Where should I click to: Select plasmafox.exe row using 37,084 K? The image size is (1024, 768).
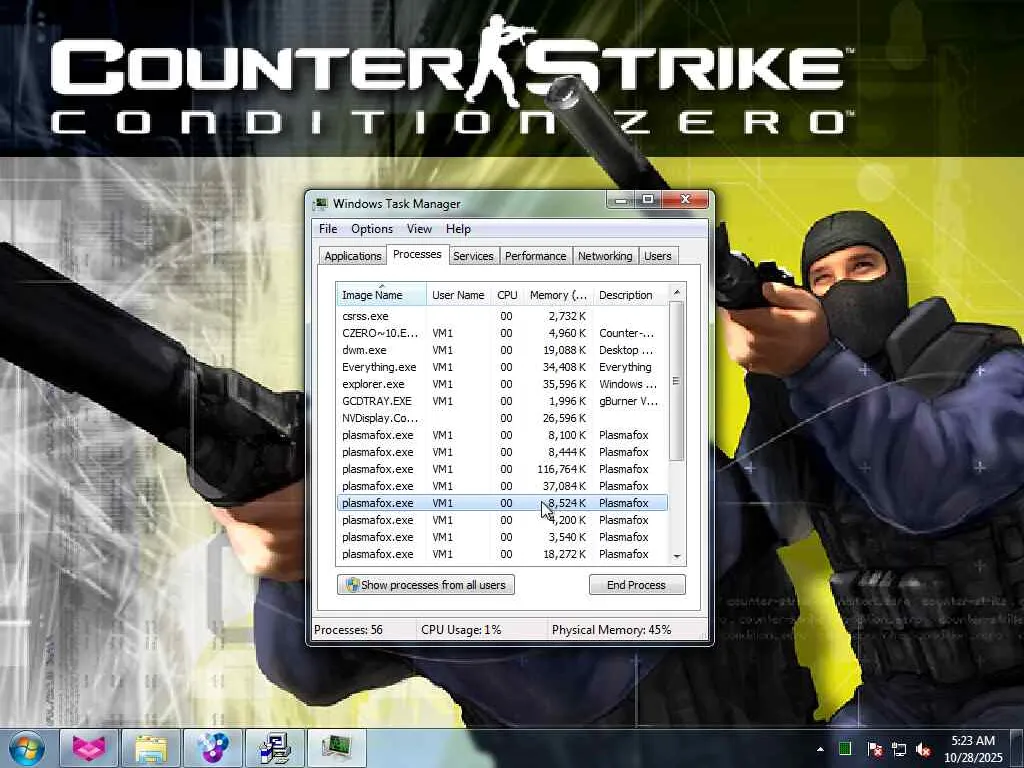click(502, 486)
